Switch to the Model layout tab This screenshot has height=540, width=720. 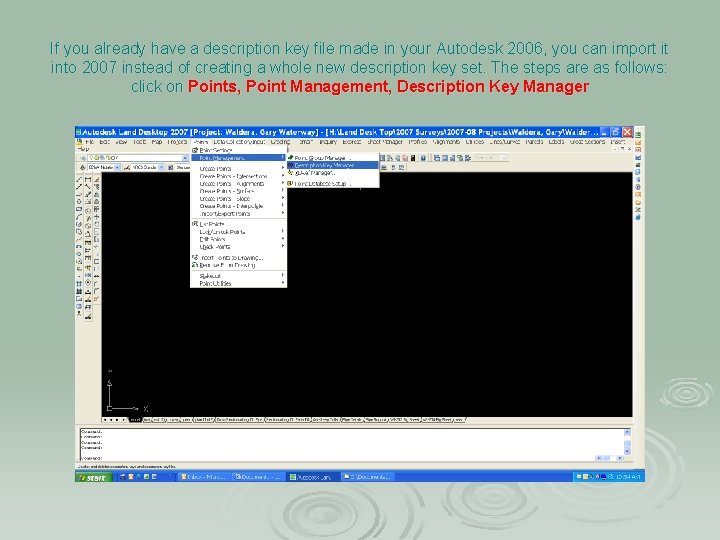(135, 420)
